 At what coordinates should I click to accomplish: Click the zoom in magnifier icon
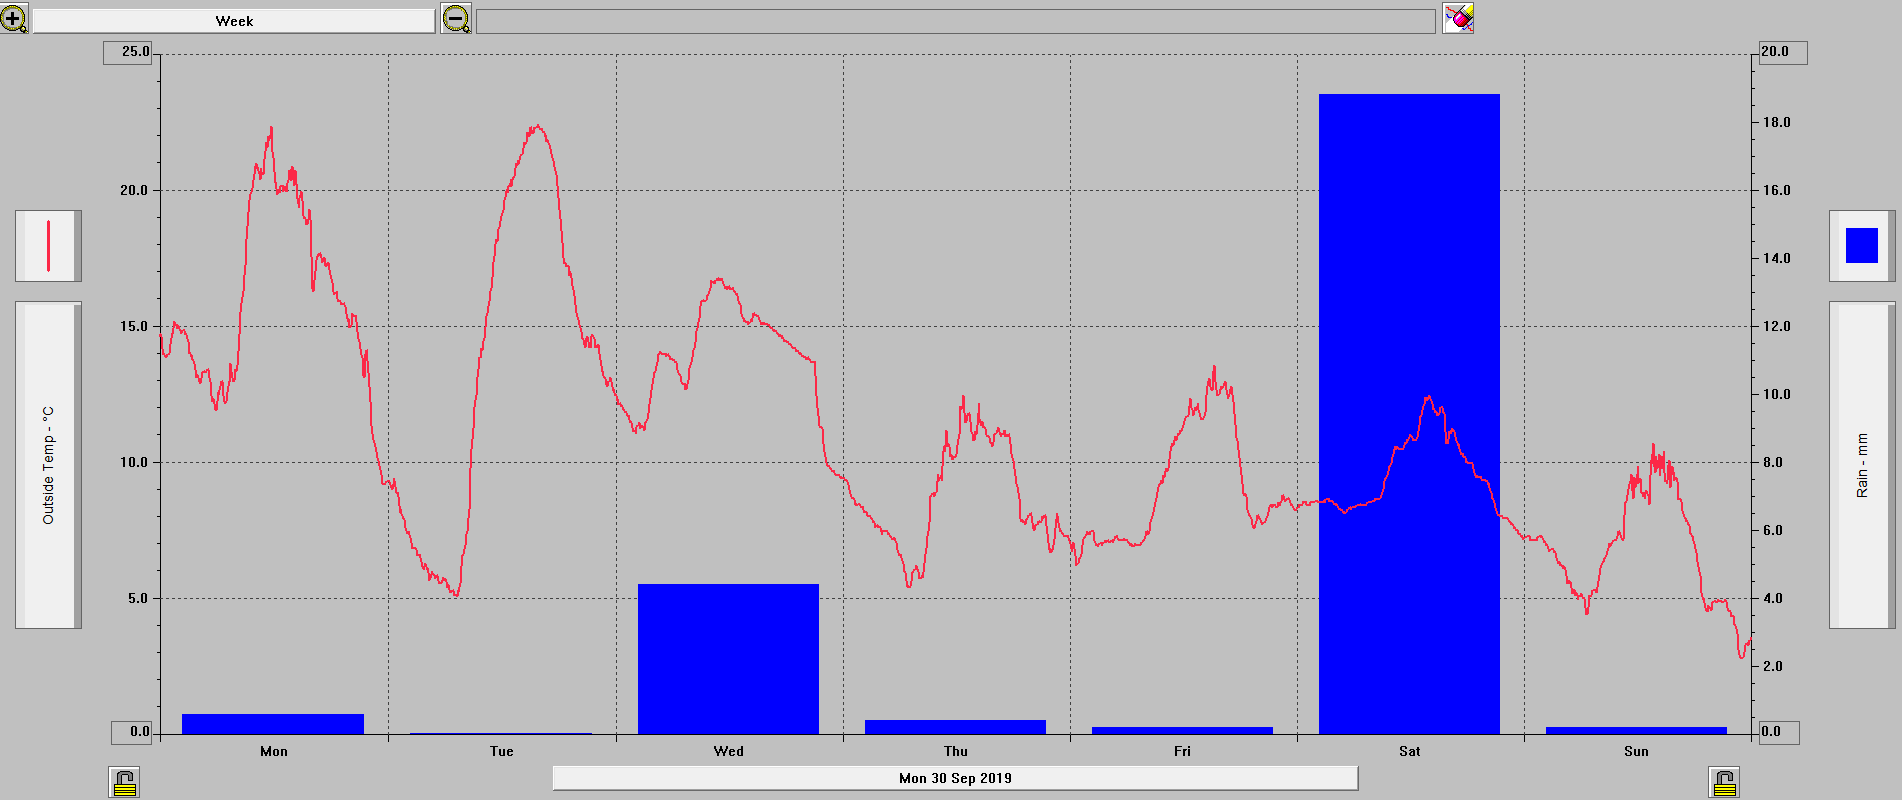pos(14,19)
